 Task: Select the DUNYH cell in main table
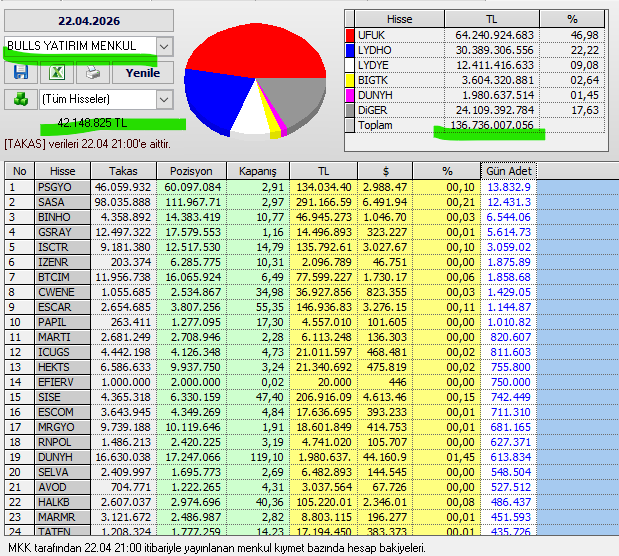[62, 457]
